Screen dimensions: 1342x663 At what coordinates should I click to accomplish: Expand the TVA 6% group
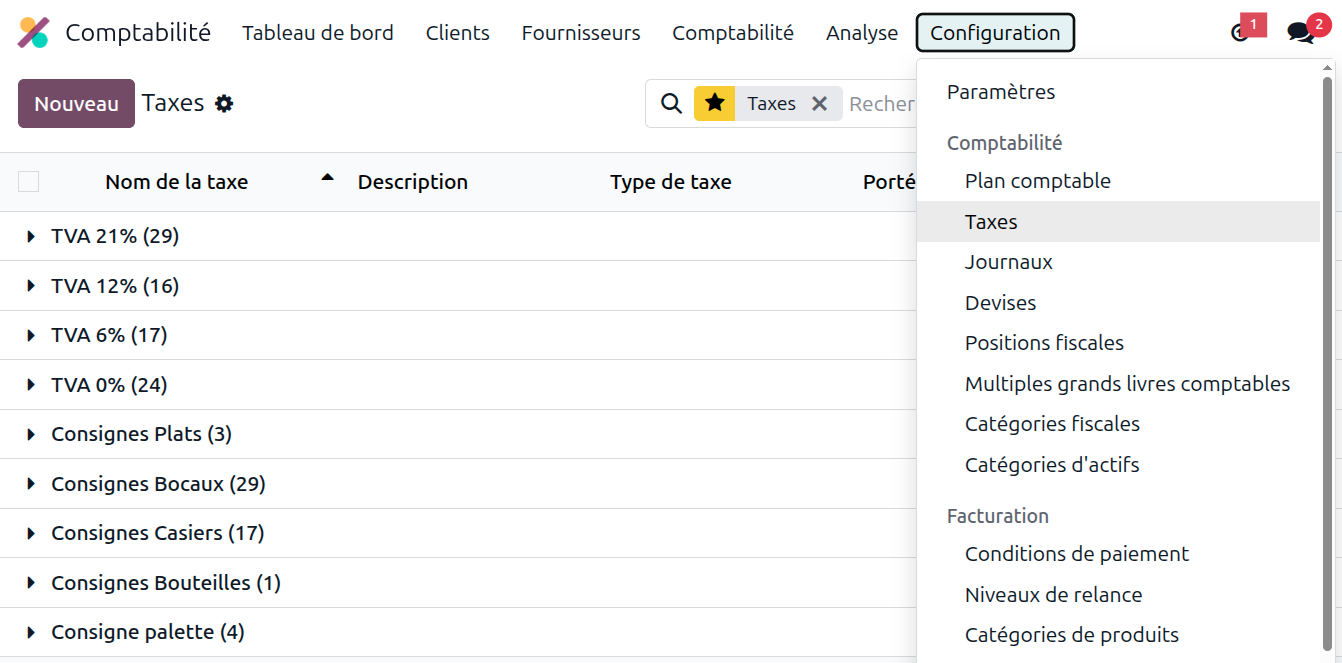point(32,336)
